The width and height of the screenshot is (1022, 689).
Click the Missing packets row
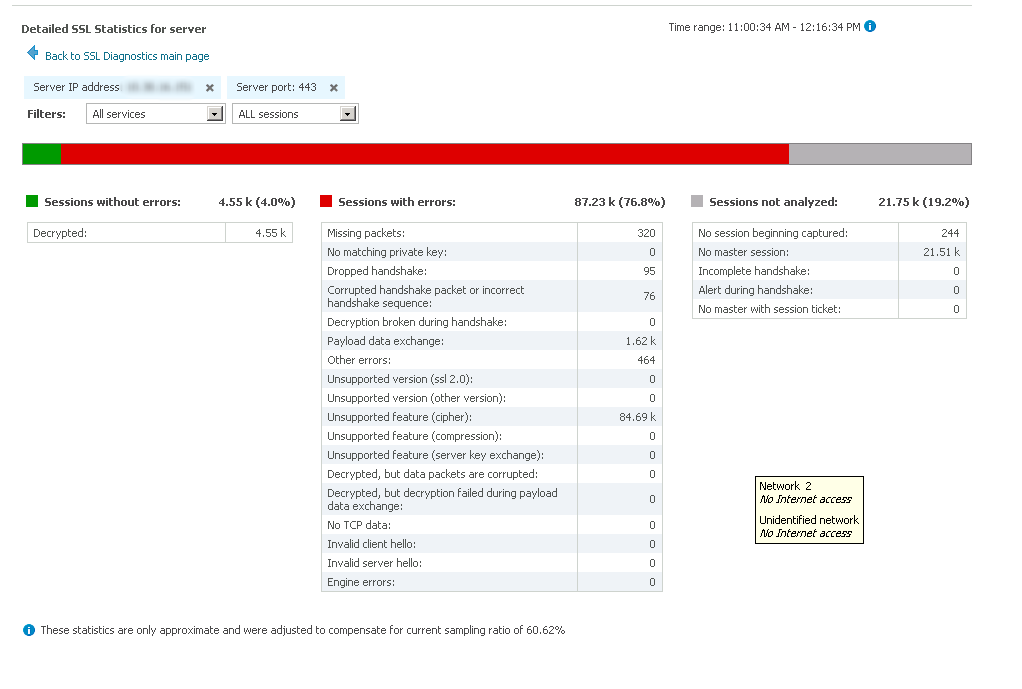pyautogui.click(x=491, y=233)
